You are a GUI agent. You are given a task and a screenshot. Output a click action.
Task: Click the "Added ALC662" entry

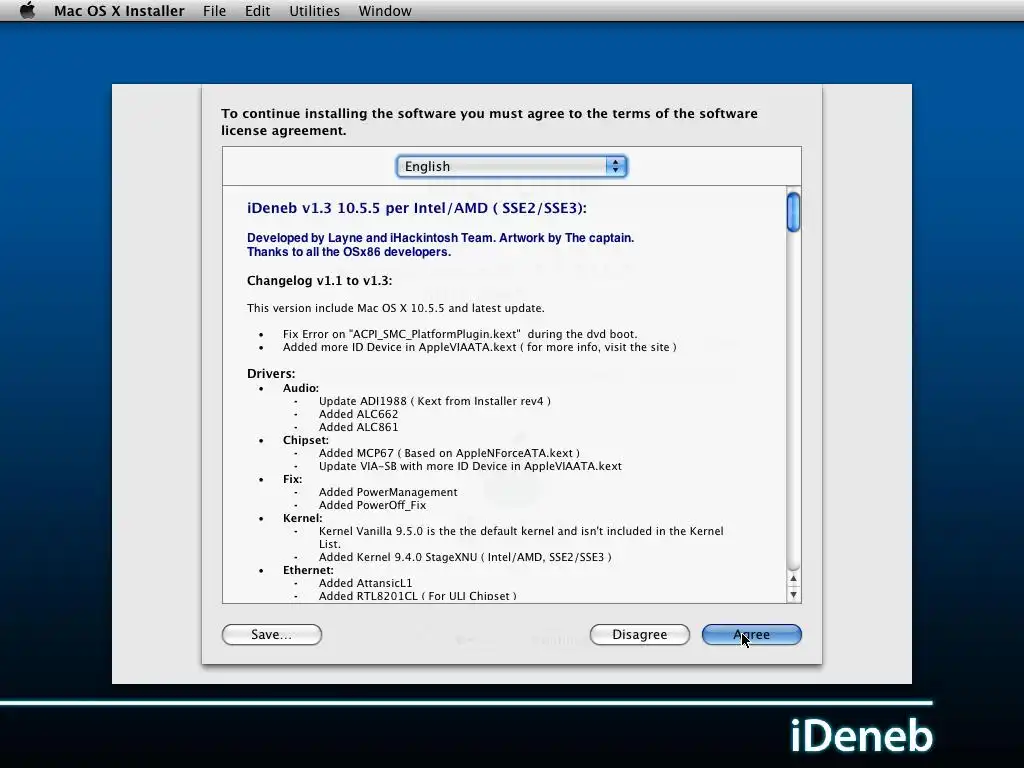[x=359, y=414]
